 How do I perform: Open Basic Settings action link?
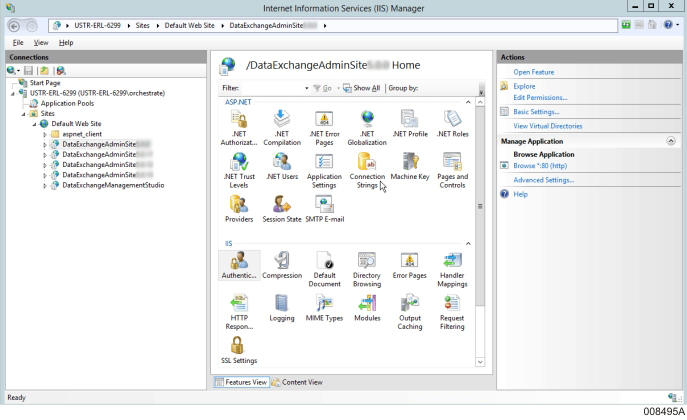point(536,112)
